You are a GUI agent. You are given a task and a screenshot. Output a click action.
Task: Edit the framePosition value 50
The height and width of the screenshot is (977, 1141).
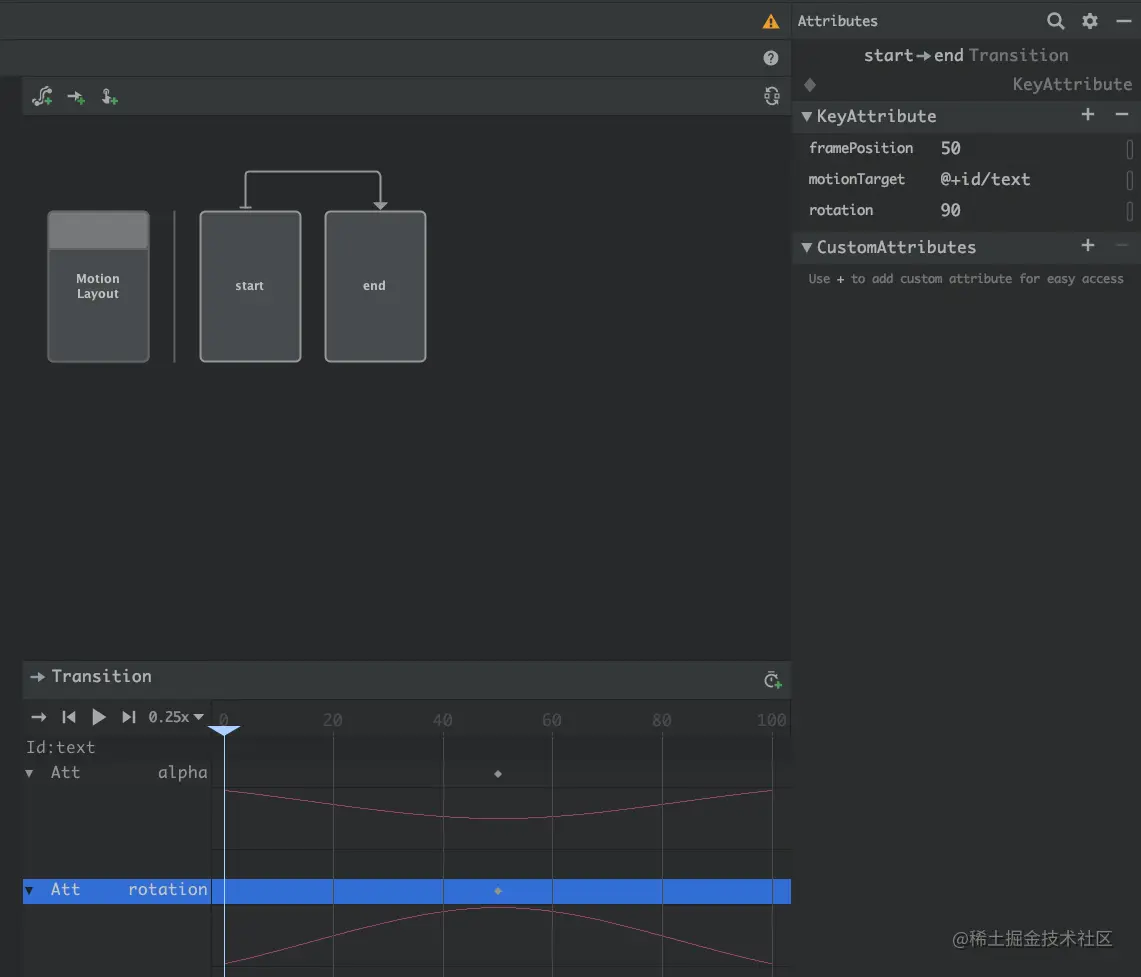(950, 148)
